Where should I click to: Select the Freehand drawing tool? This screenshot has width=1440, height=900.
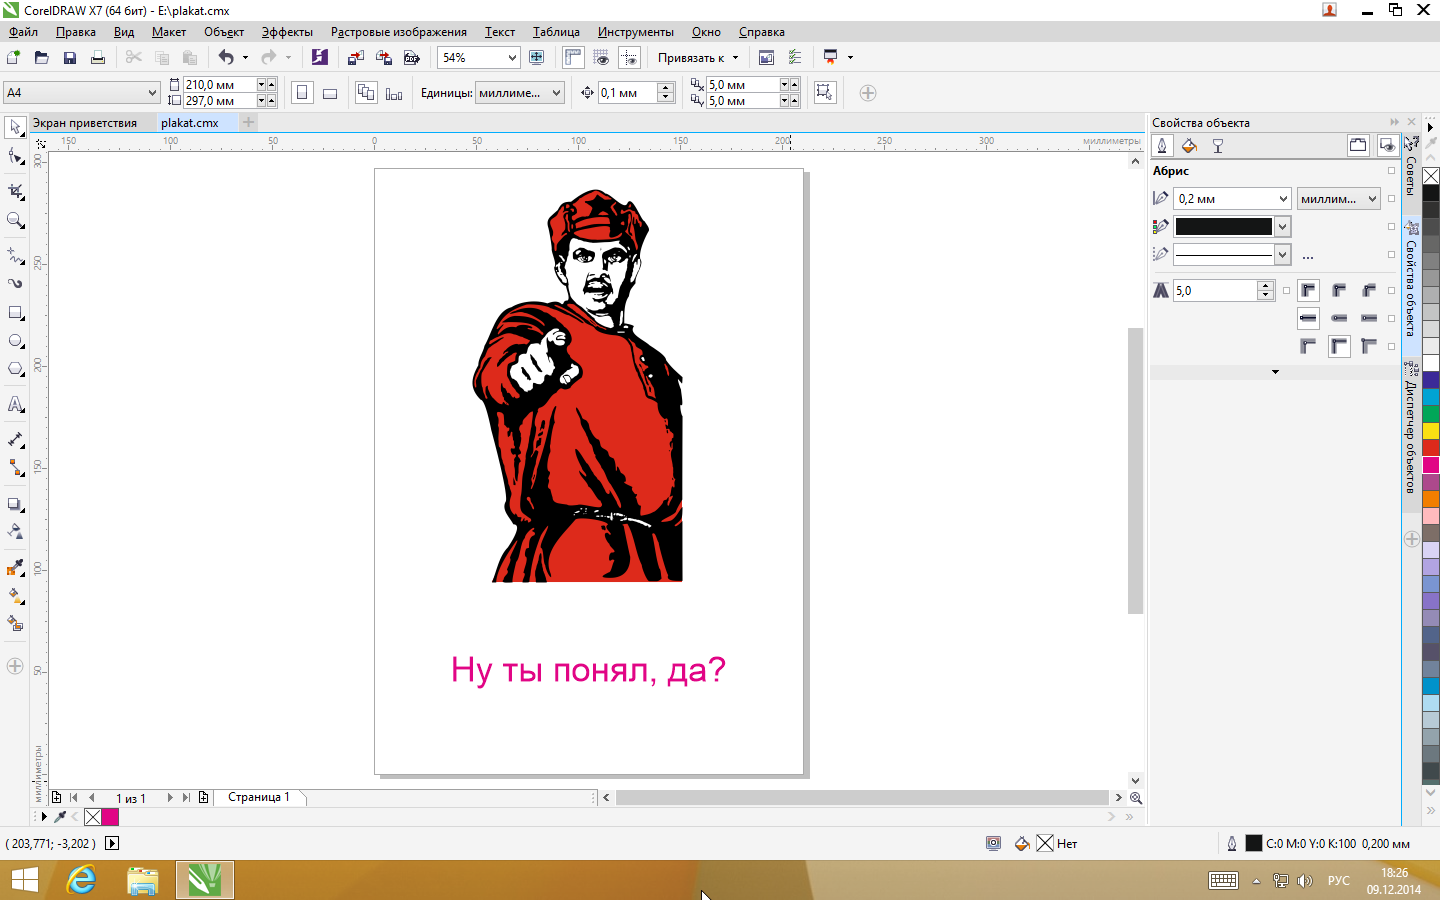point(15,255)
